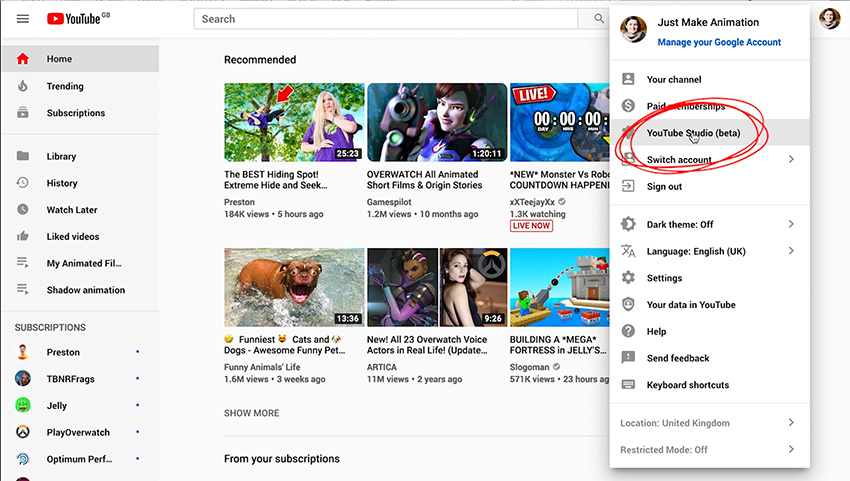Click the History clock icon
Image resolution: width=850 pixels, height=481 pixels.
[23, 183]
